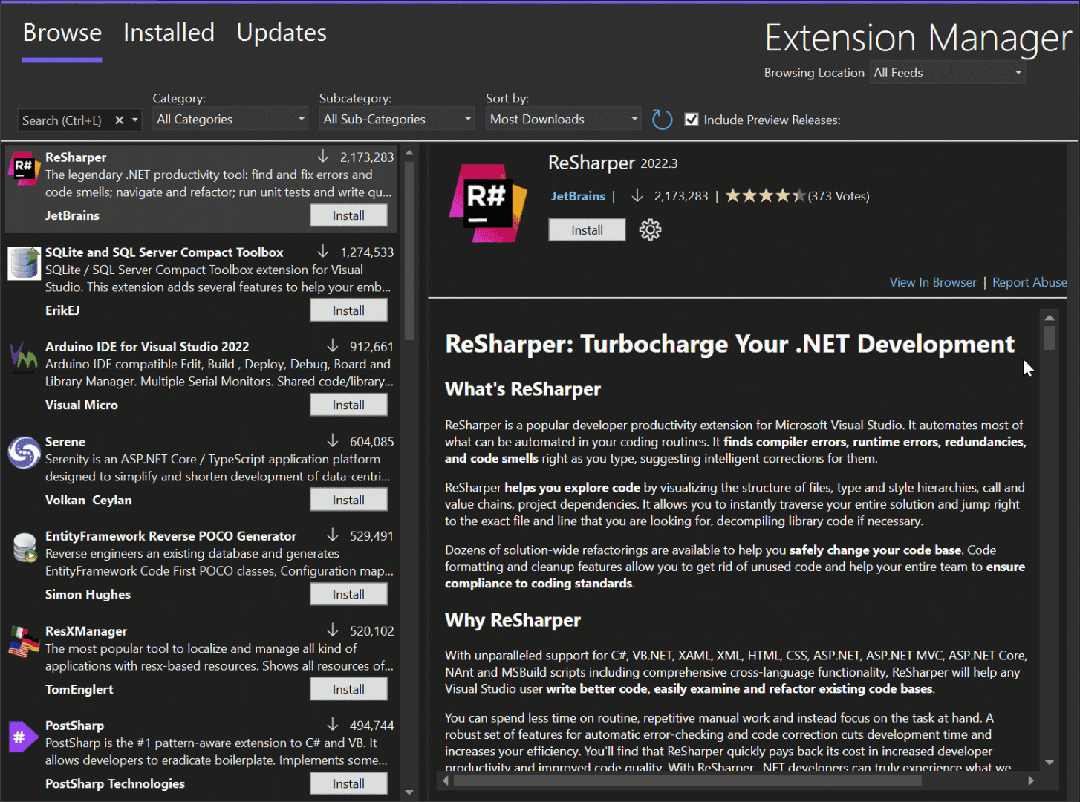Image resolution: width=1080 pixels, height=802 pixels.
Task: Click the download arrow icon in ReSharper details
Action: coord(637,196)
